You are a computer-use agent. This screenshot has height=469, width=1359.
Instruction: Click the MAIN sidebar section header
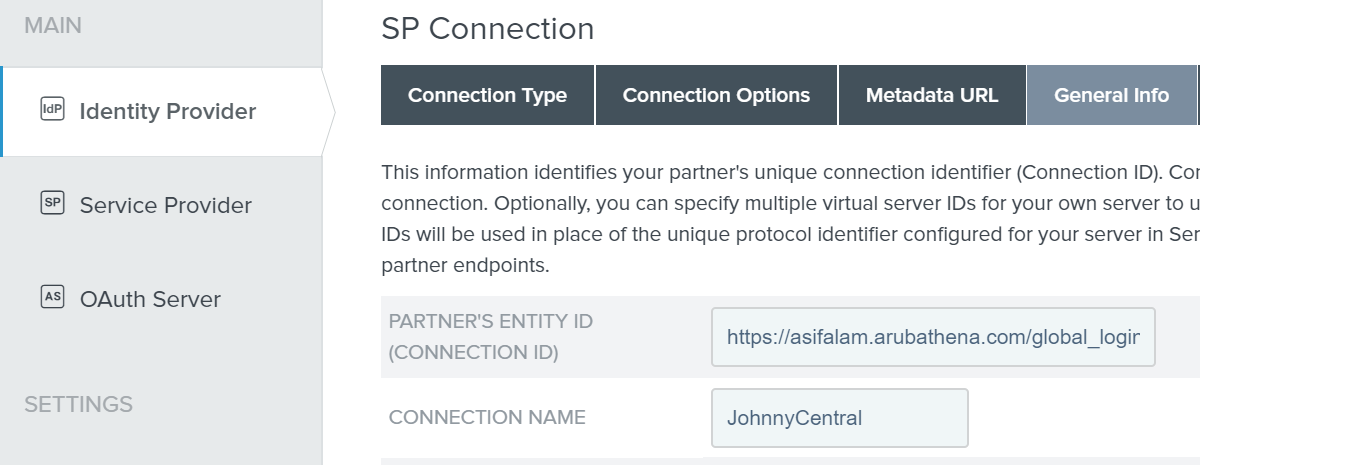53,26
